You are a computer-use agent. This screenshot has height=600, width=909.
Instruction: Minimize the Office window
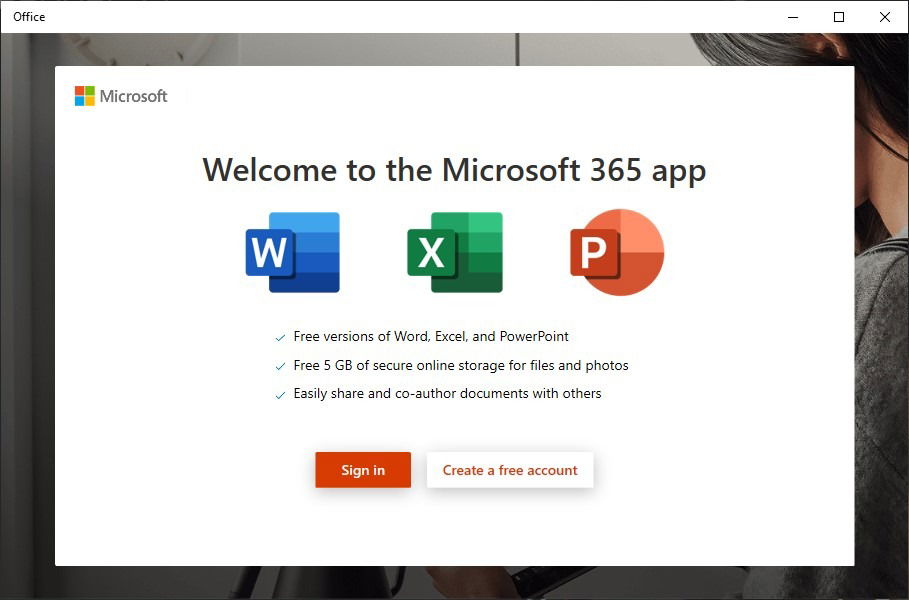tap(793, 17)
